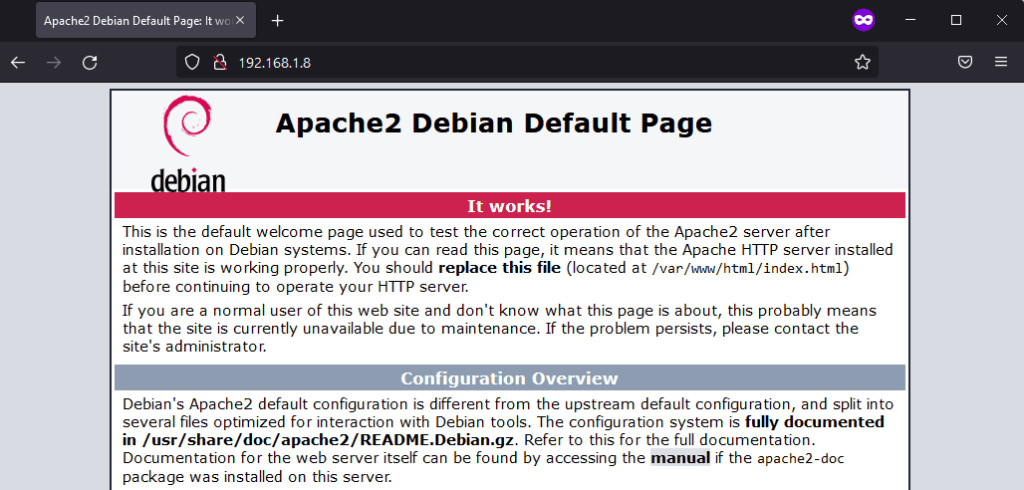The height and width of the screenshot is (490, 1024).
Task: Reload the current page
Action: (90, 62)
